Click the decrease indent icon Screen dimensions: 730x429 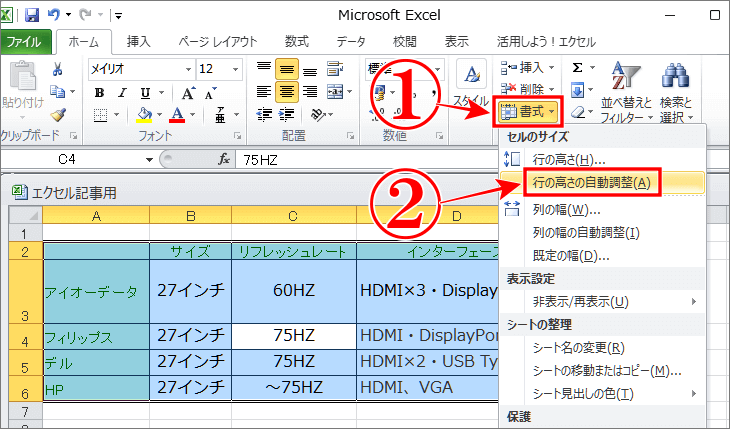point(264,115)
